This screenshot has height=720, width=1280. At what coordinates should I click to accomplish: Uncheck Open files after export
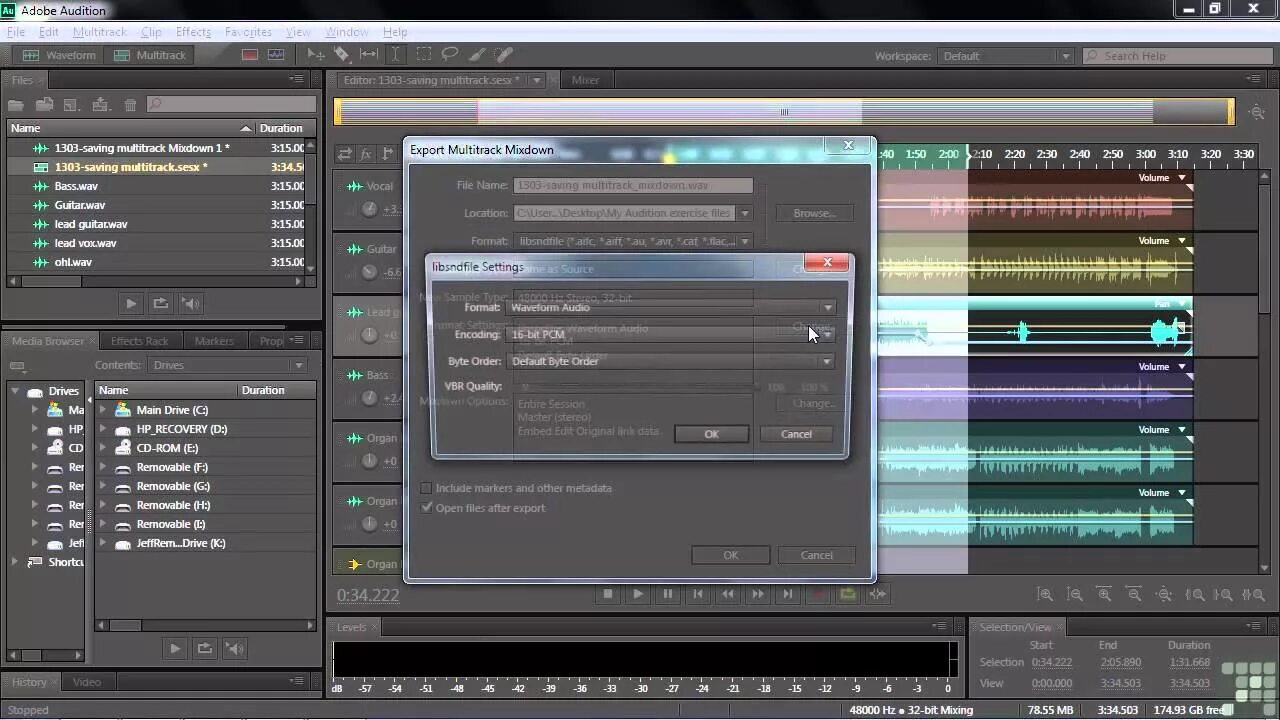click(x=426, y=508)
